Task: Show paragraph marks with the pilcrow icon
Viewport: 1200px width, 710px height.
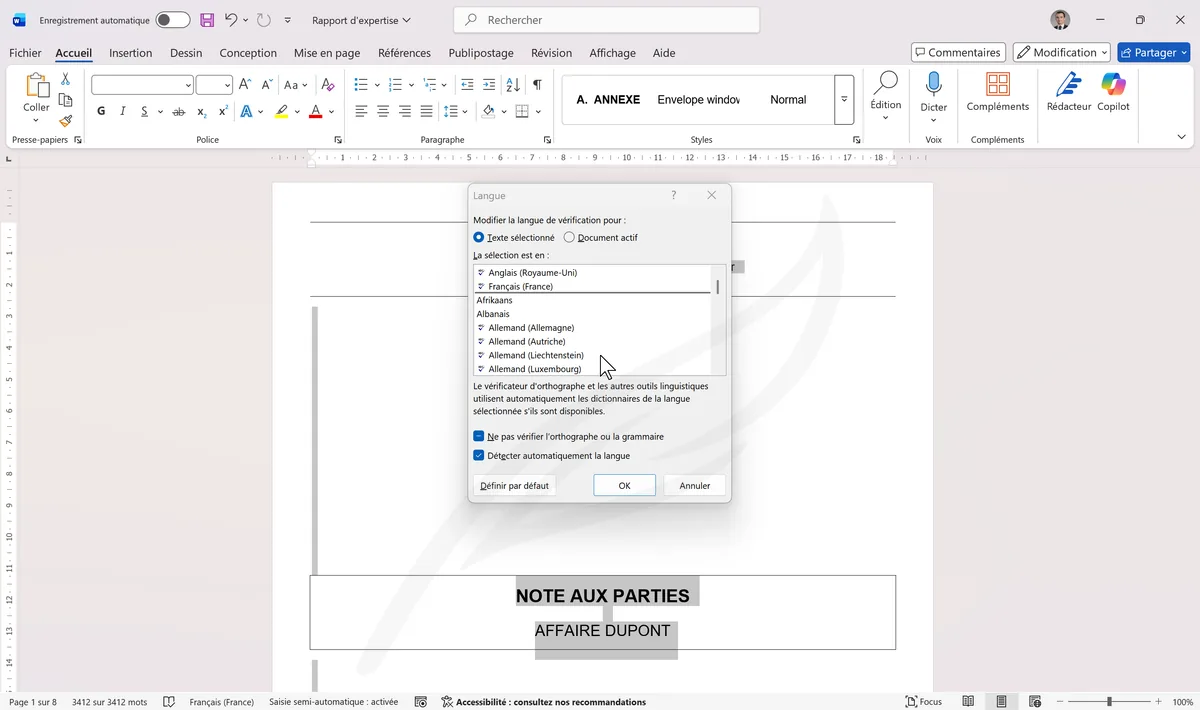Action: point(537,85)
